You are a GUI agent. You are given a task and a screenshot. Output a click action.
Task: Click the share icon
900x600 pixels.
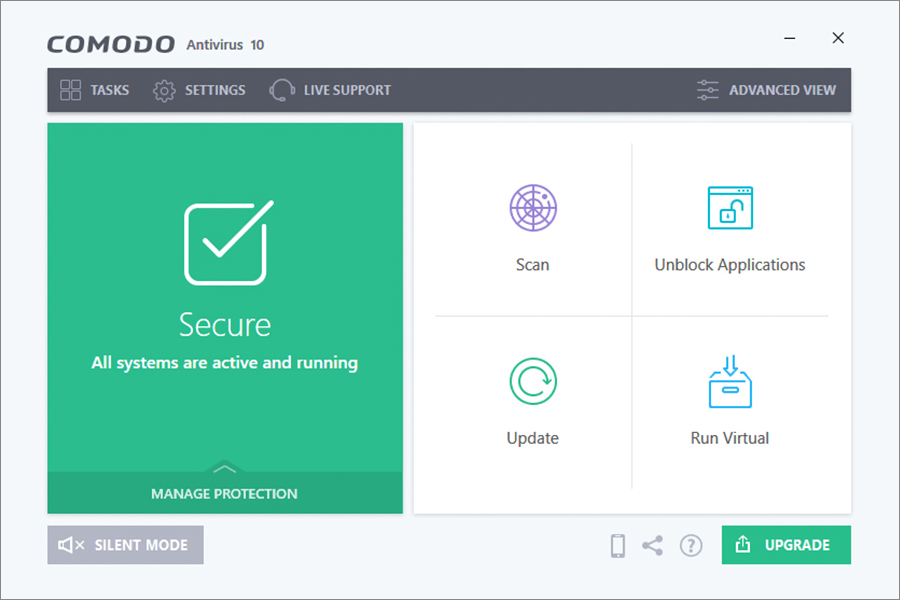click(x=653, y=545)
